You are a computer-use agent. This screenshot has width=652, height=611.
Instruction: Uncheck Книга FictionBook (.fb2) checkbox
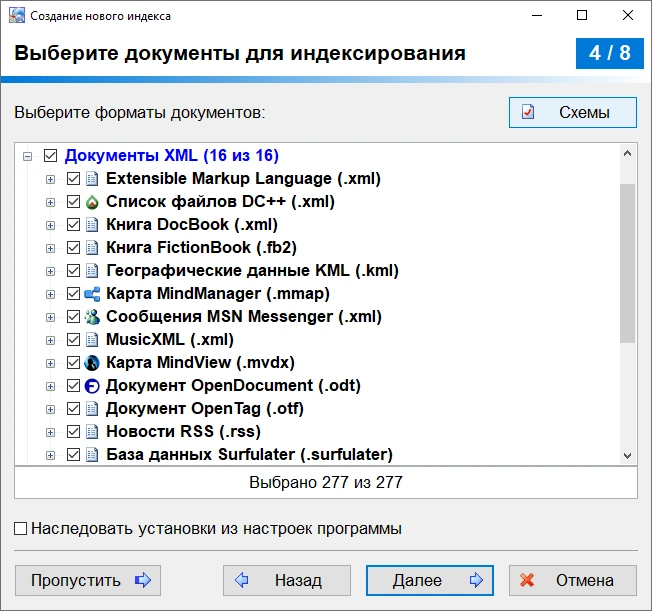pos(74,248)
